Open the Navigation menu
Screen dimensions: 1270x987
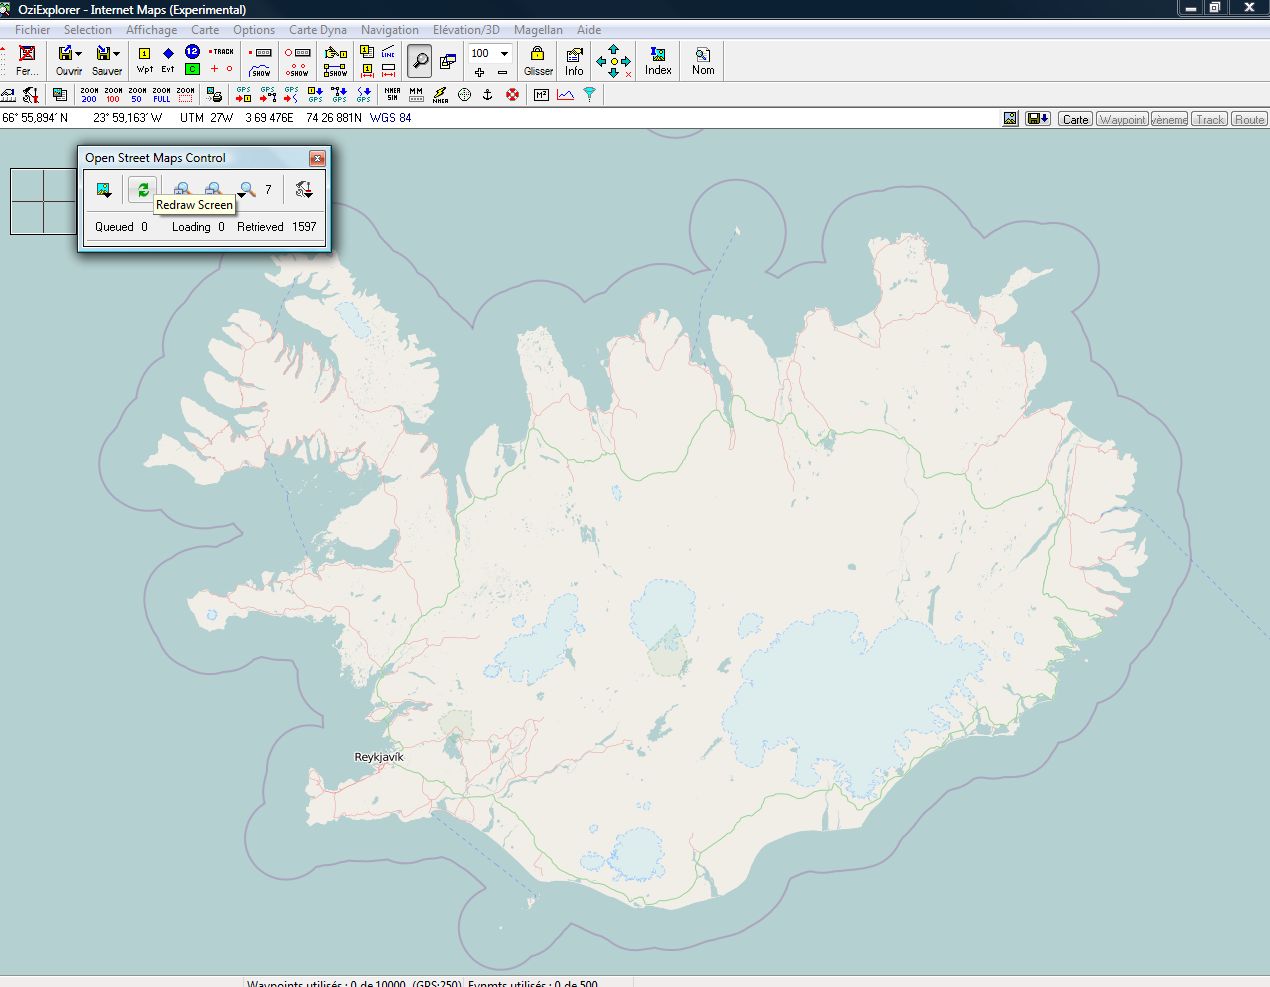point(389,30)
